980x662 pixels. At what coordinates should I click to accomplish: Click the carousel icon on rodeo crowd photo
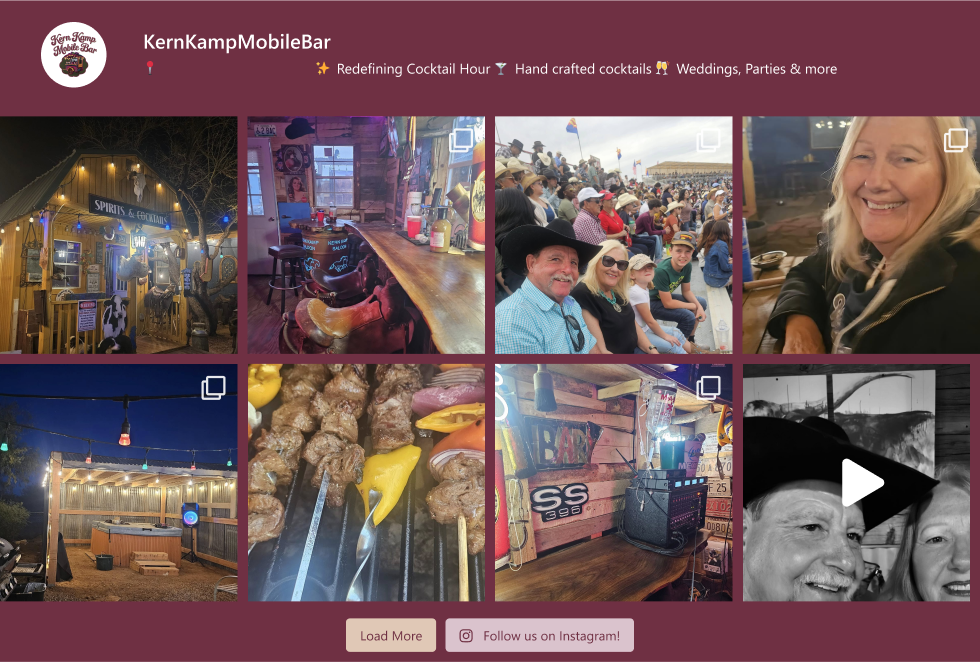point(708,141)
